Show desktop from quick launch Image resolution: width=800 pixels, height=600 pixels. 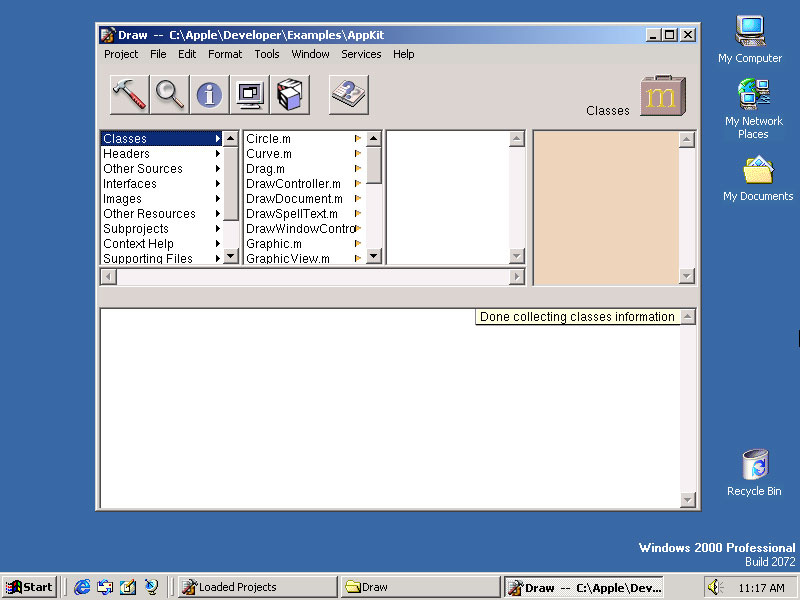point(128,587)
